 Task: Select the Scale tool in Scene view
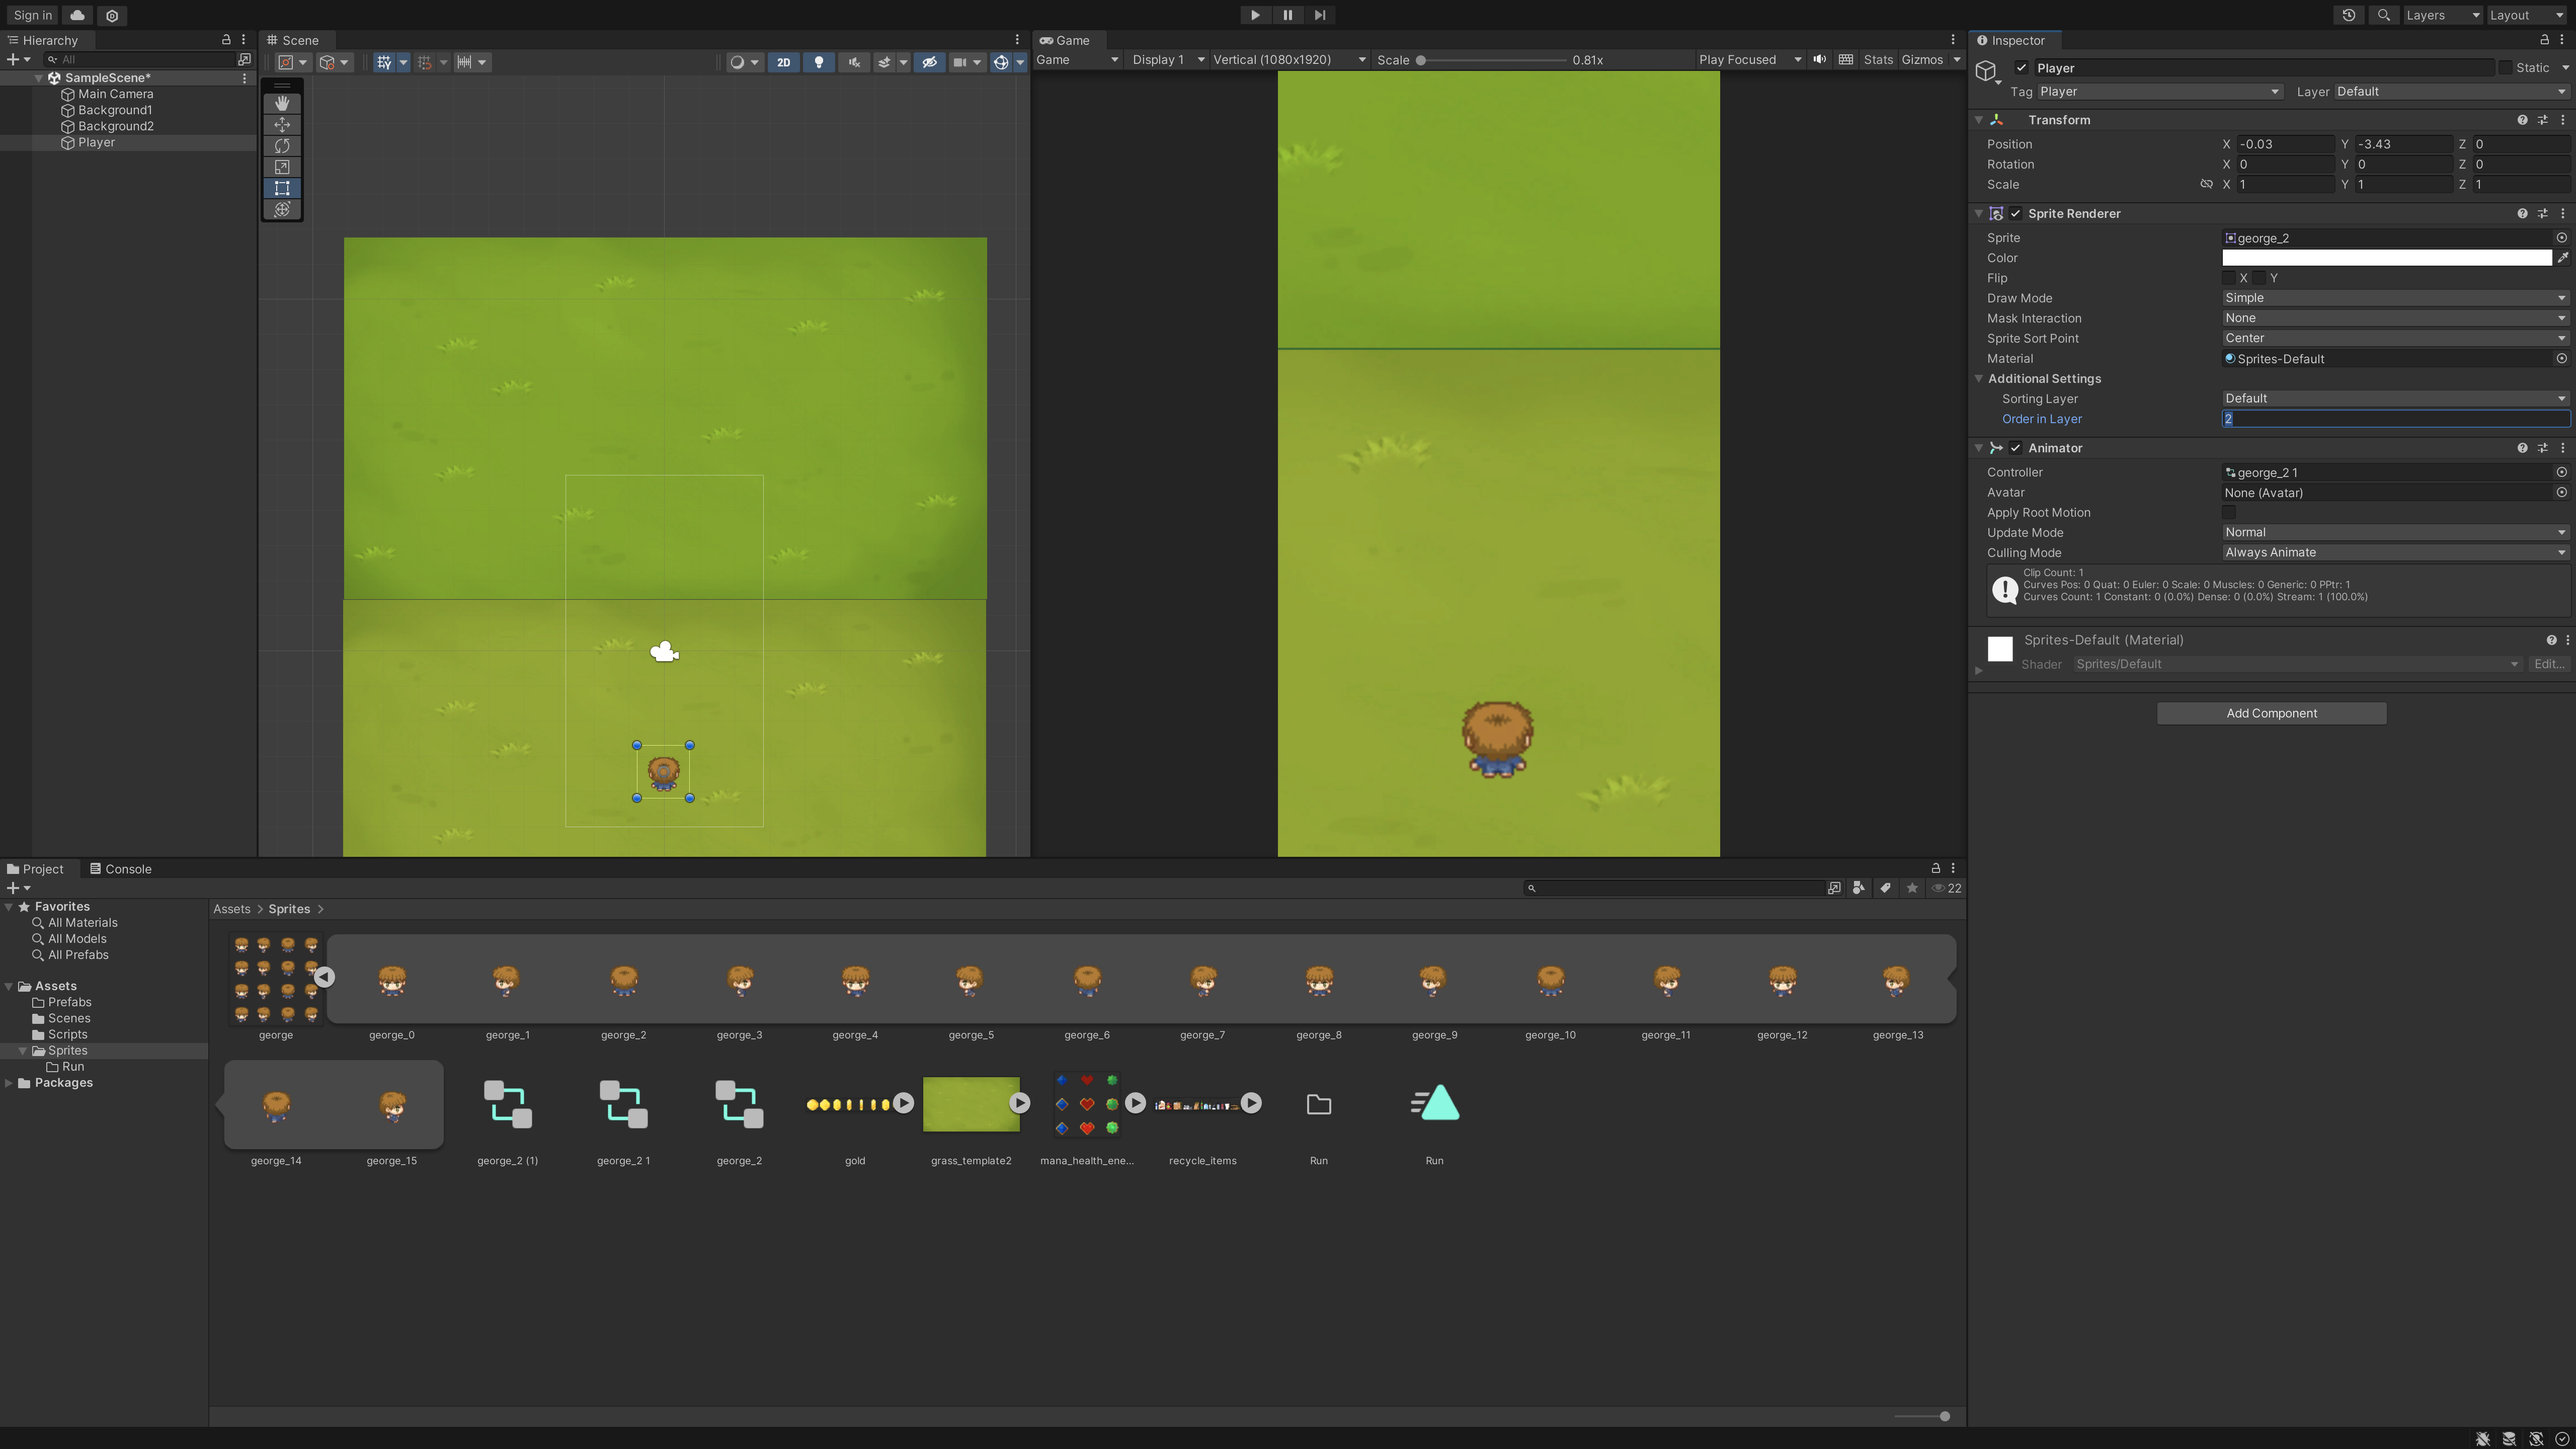coord(282,167)
